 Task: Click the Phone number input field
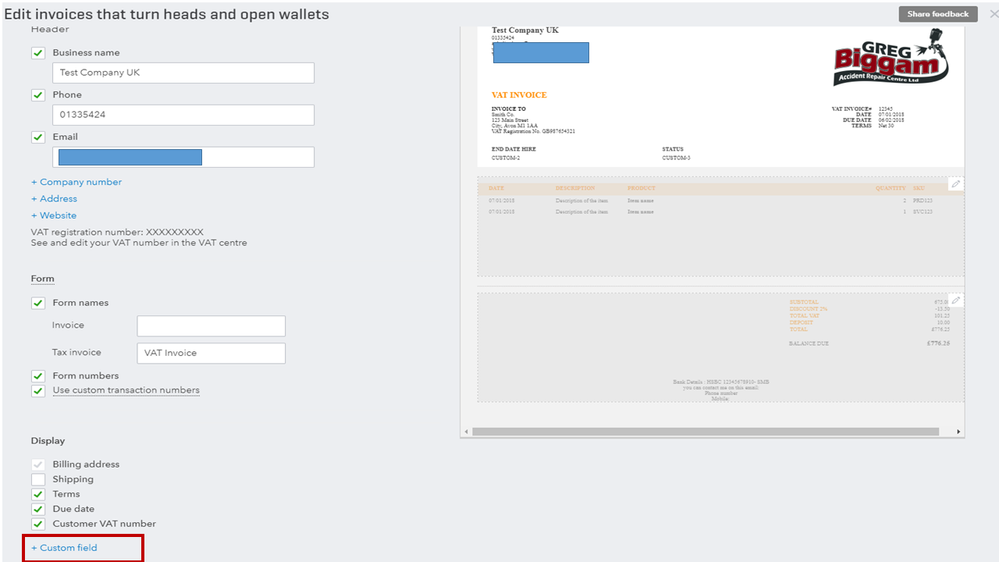[x=183, y=115]
